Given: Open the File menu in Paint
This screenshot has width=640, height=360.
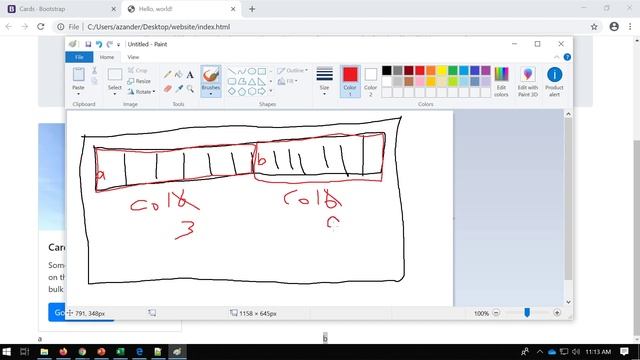Looking at the screenshot, I should coord(79,57).
